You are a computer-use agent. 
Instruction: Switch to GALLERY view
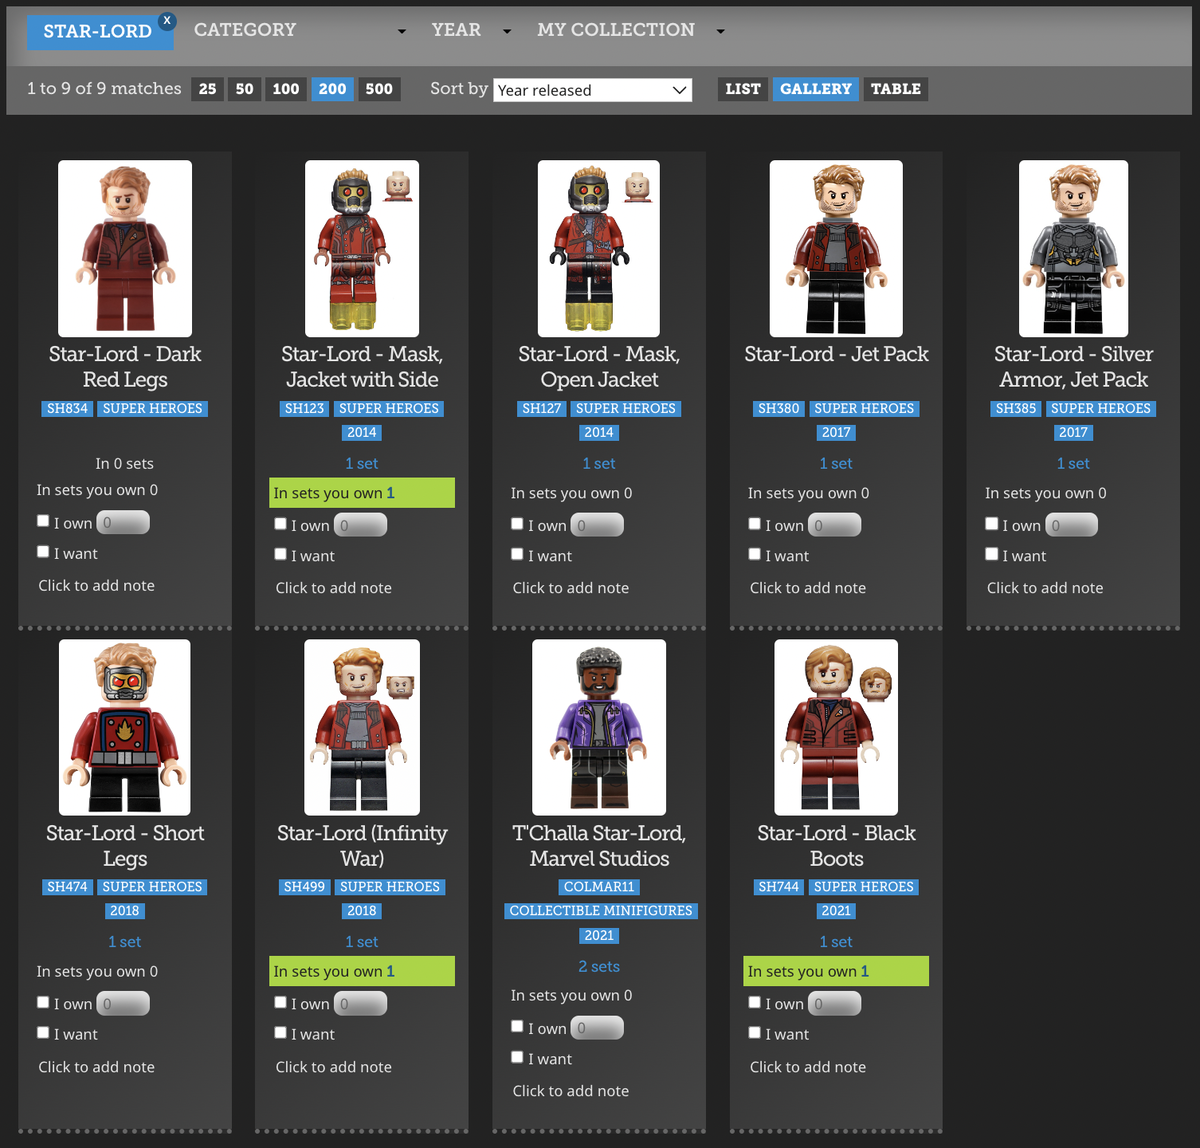816,89
